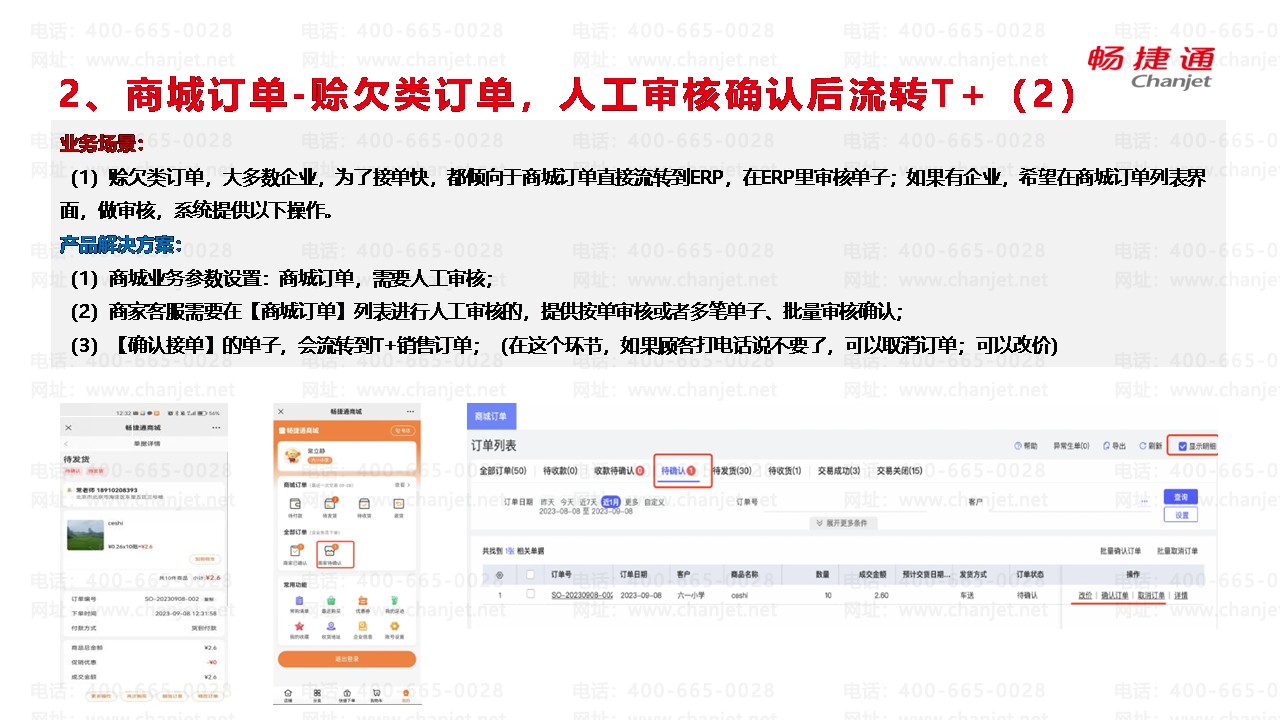Open the 优惠券 coupon icon

364,600
